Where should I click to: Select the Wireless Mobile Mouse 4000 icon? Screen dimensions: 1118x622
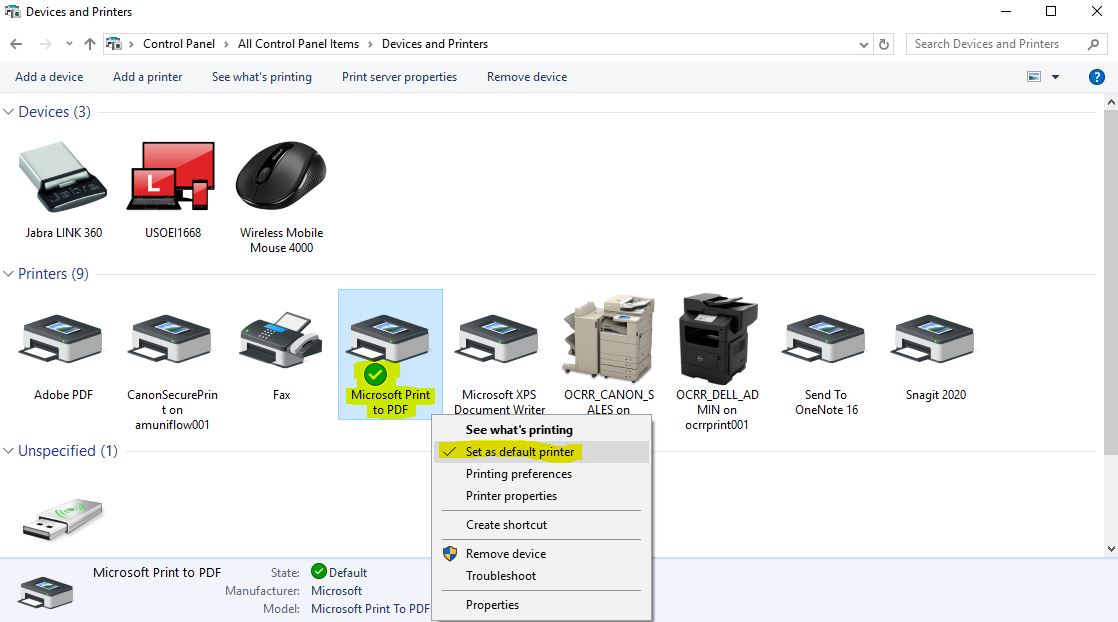pos(281,175)
